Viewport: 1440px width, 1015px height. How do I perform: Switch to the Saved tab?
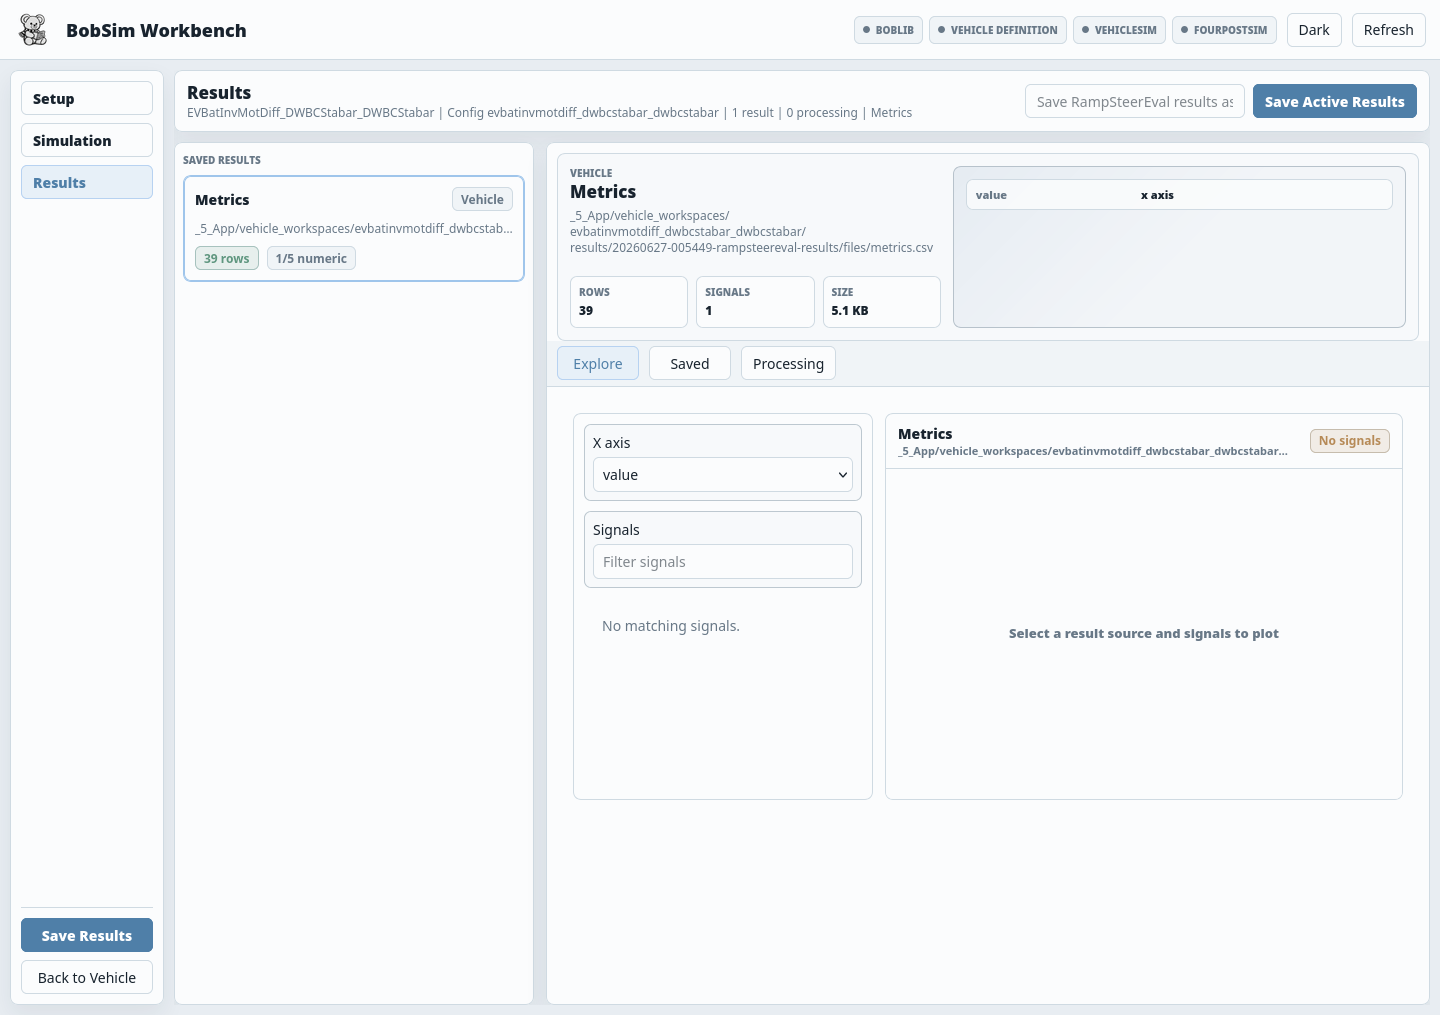click(690, 363)
